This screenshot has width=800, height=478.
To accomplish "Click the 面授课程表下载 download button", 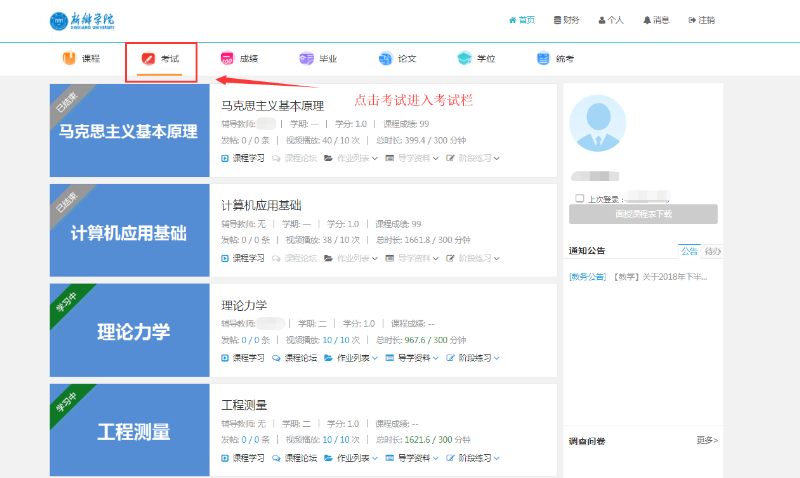I will pos(643,214).
